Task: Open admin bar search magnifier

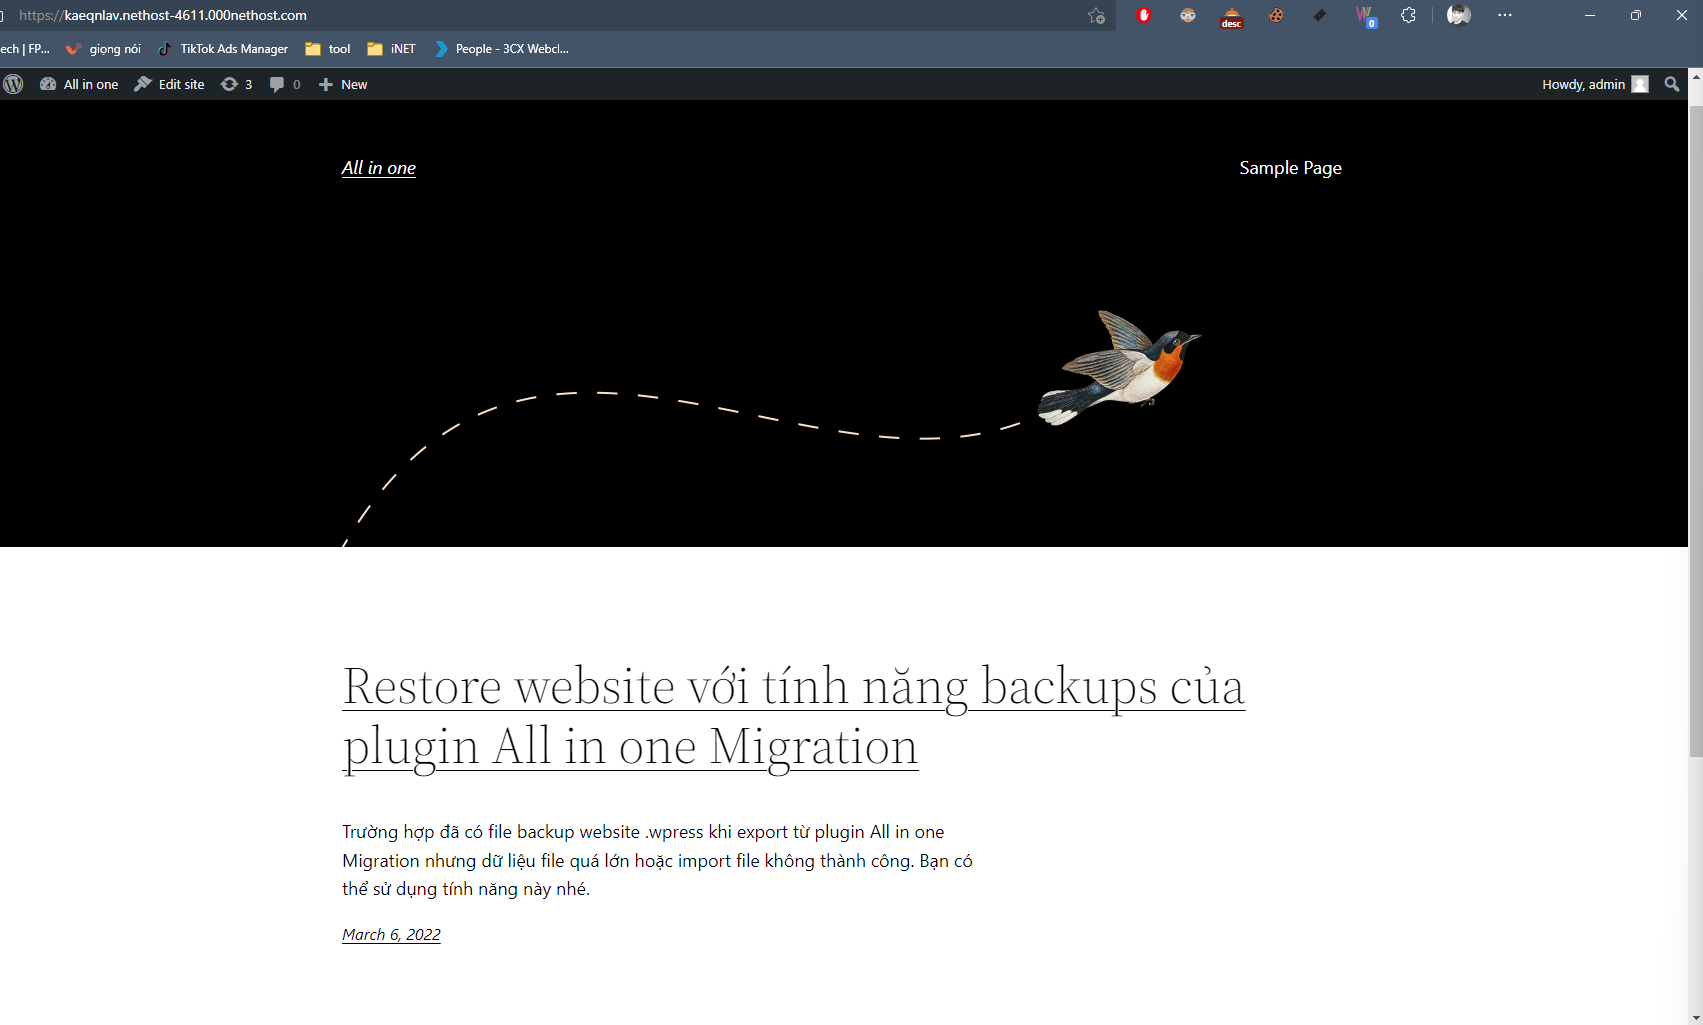Action: click(1671, 84)
